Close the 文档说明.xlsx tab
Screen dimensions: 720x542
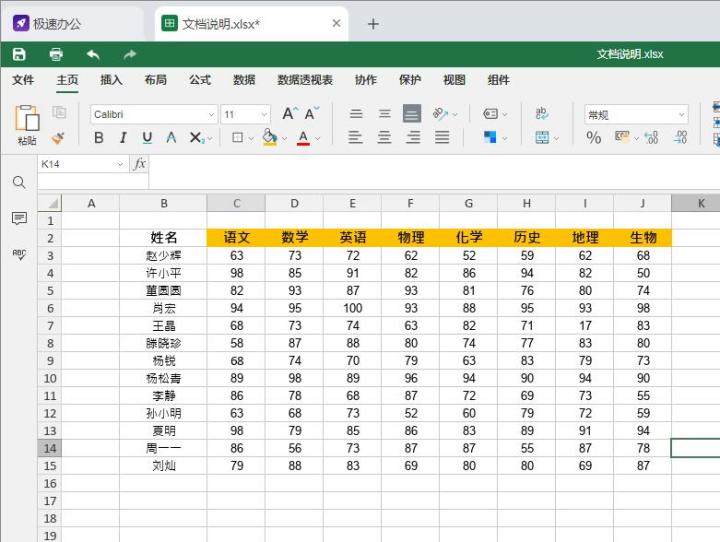pyautogui.click(x=337, y=23)
